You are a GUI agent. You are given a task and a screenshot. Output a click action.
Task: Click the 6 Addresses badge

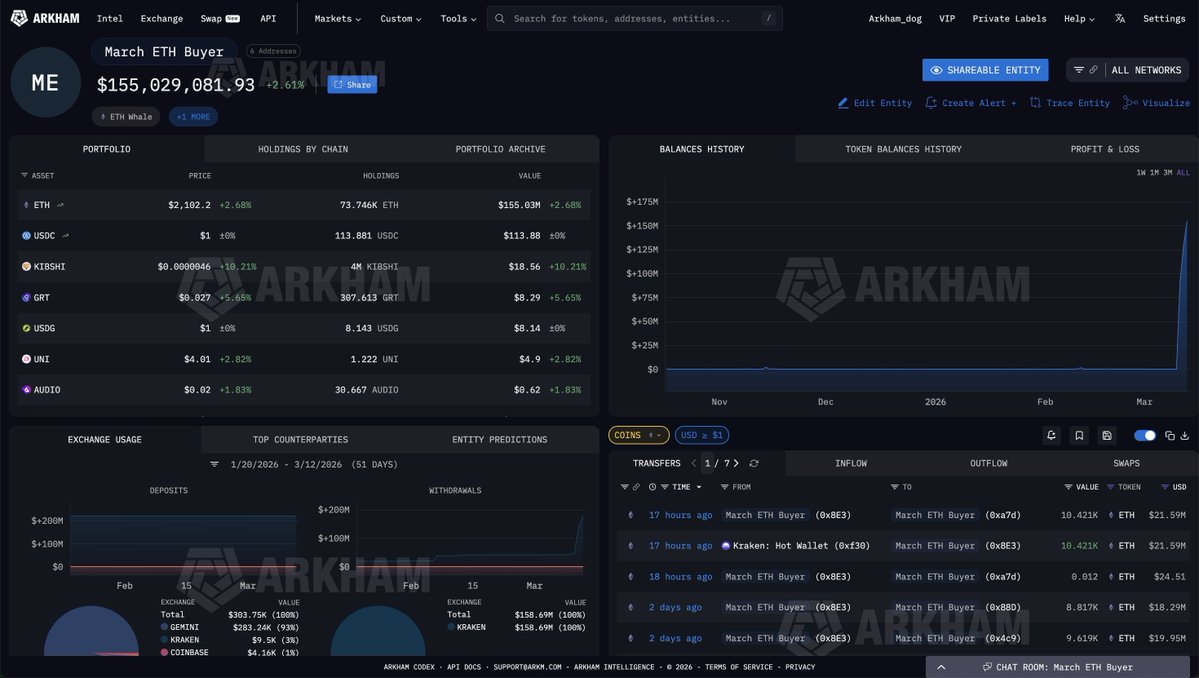pos(273,51)
